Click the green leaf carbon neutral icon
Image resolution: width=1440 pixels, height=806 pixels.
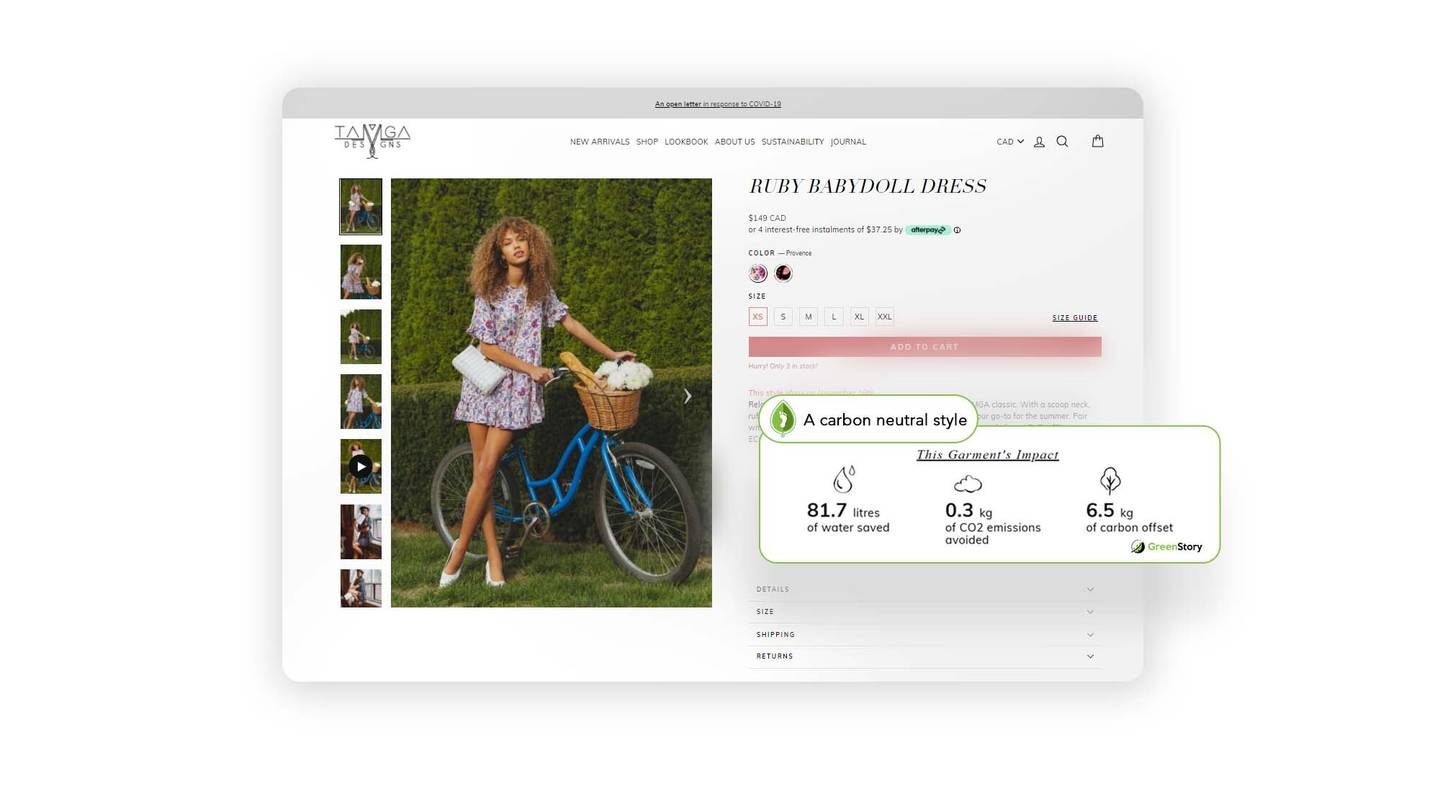[783, 419]
